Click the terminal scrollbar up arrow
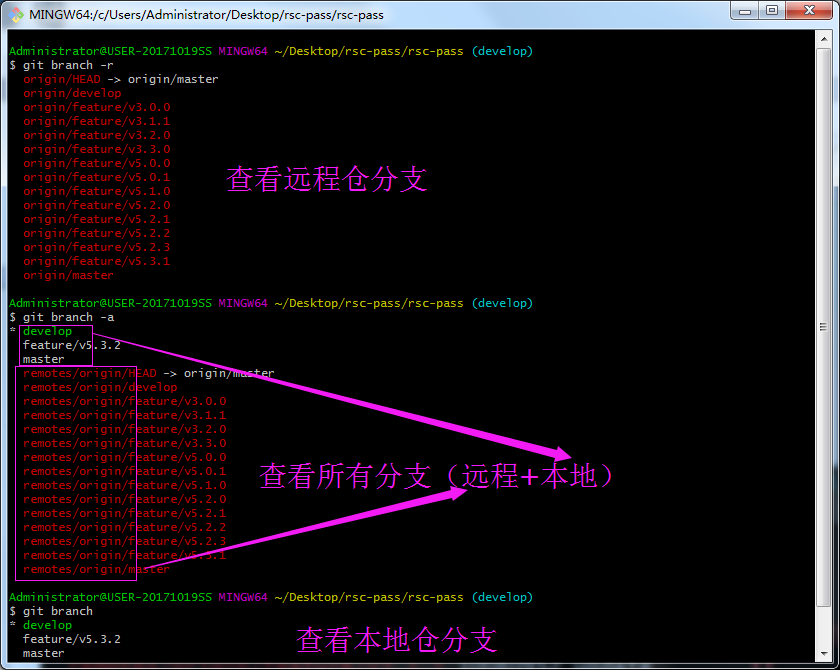840x670 pixels. point(823,39)
